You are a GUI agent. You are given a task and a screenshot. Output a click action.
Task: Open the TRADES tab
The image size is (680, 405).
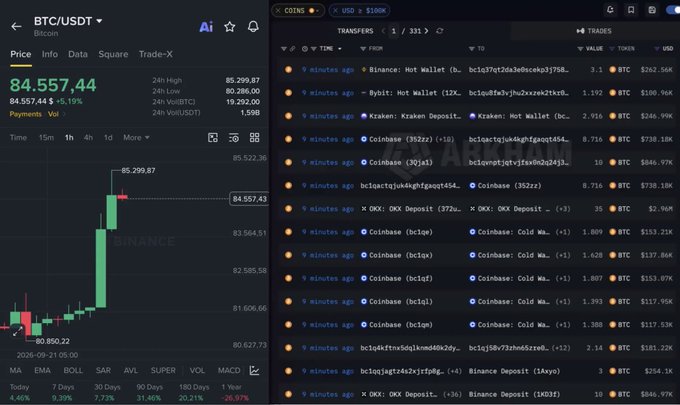click(594, 31)
